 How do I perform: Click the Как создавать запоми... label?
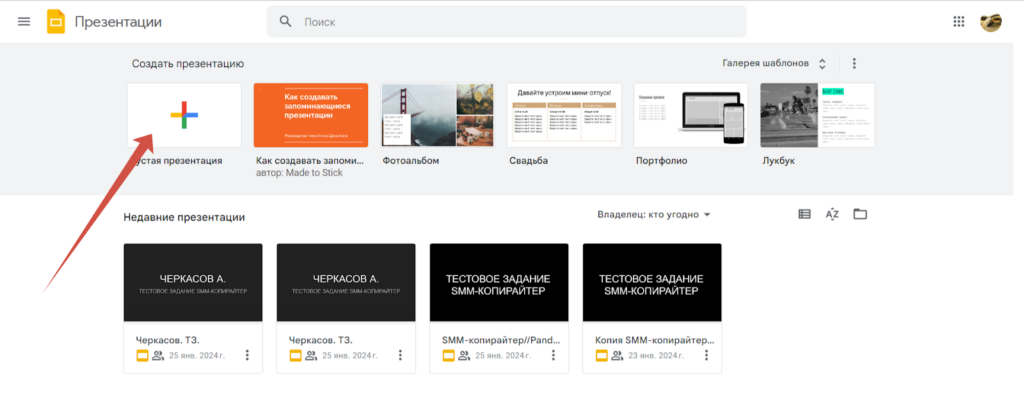pyautogui.click(x=310, y=161)
